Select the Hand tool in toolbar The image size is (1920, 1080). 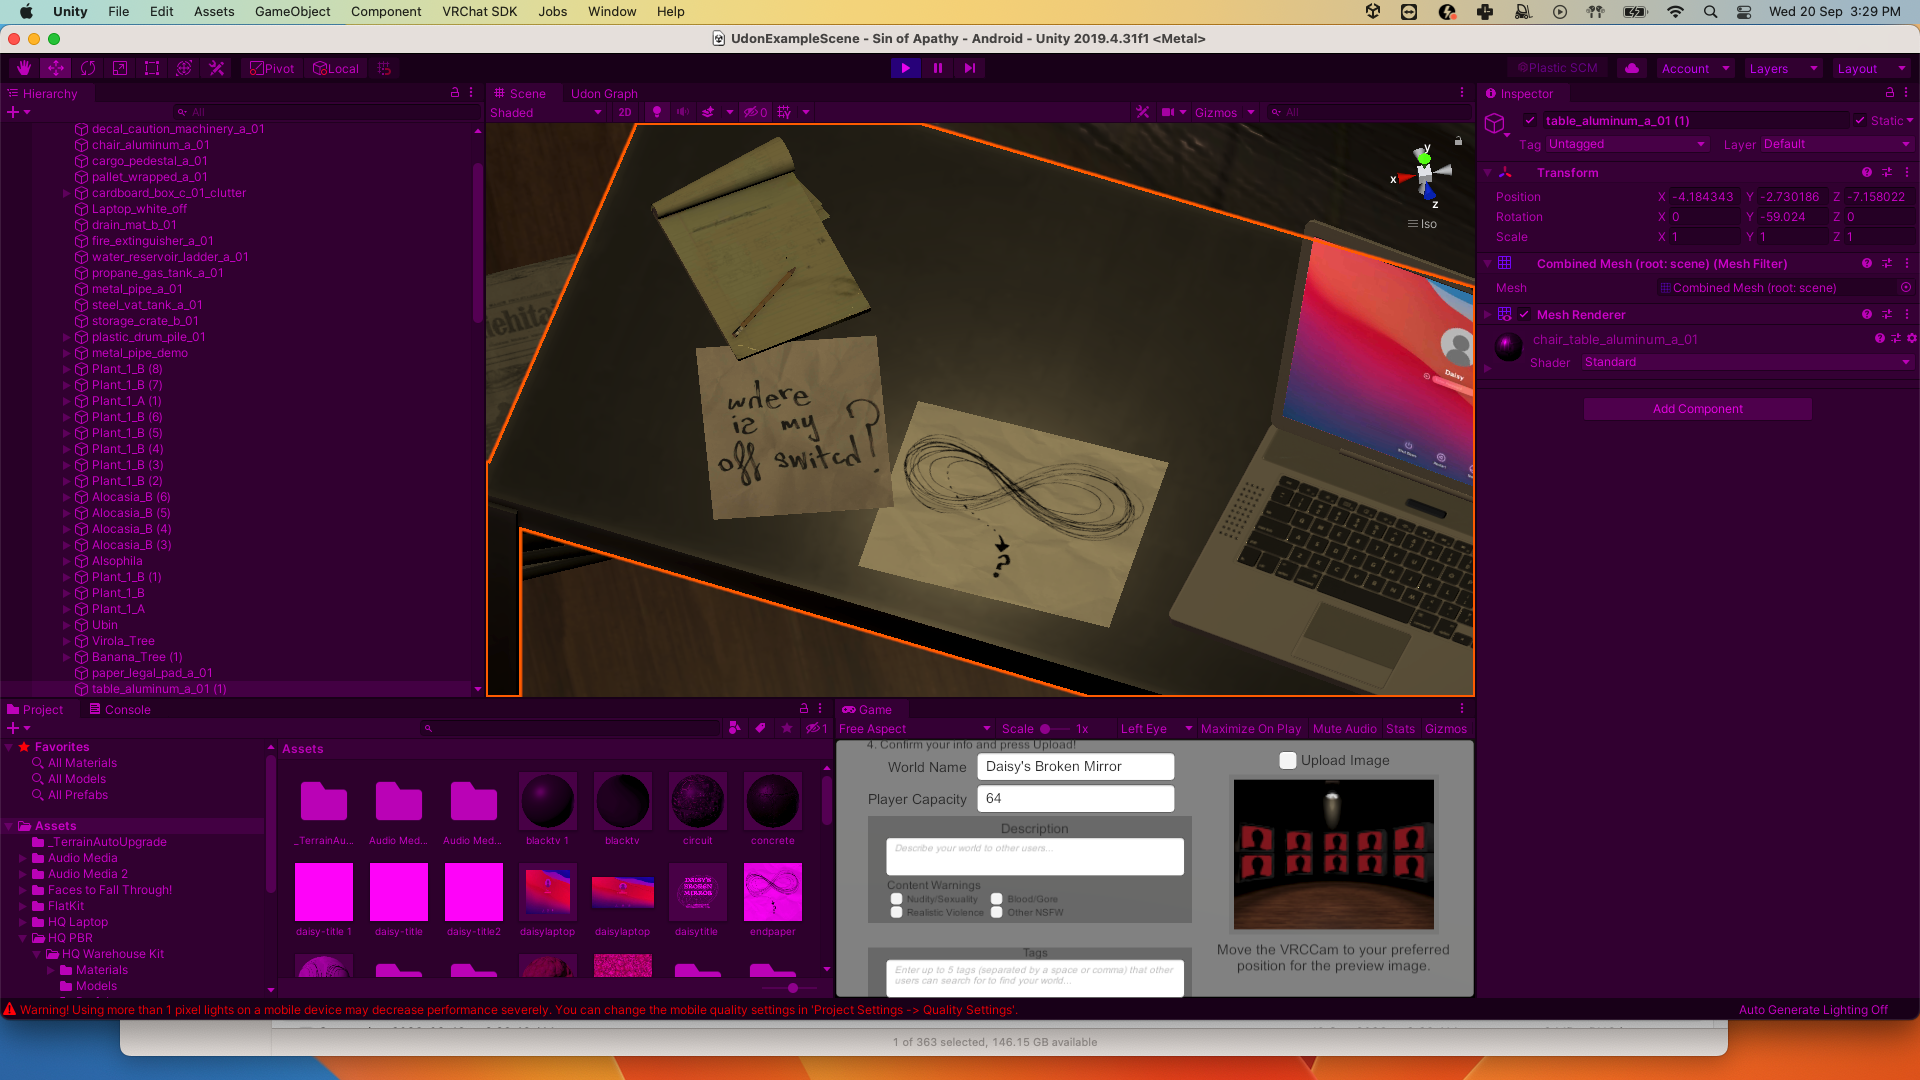tap(24, 68)
